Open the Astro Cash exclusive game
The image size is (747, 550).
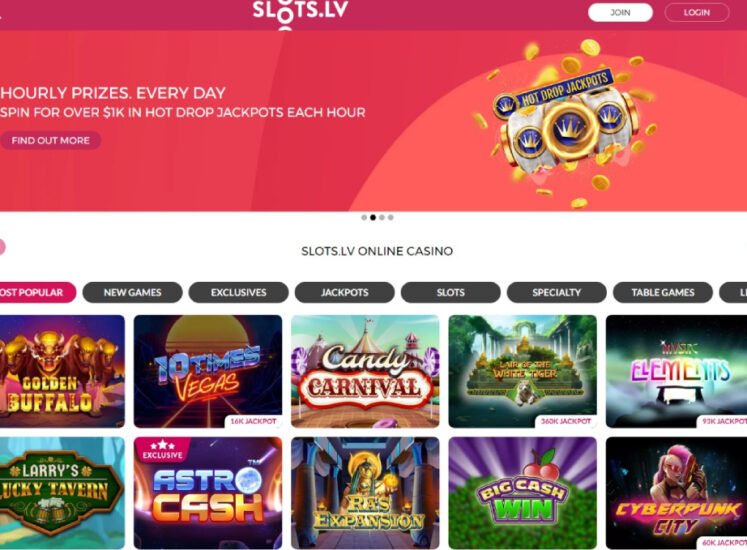[x=208, y=493]
